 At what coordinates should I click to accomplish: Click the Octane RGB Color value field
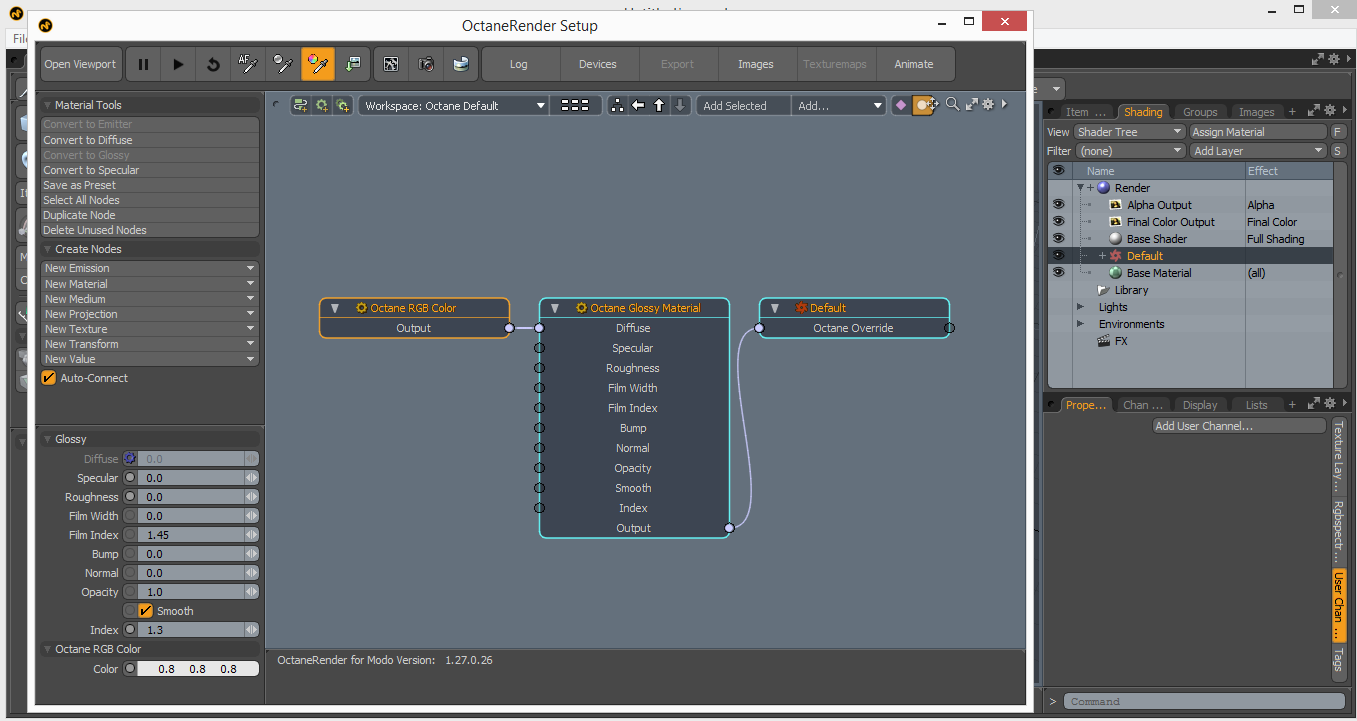(x=198, y=669)
